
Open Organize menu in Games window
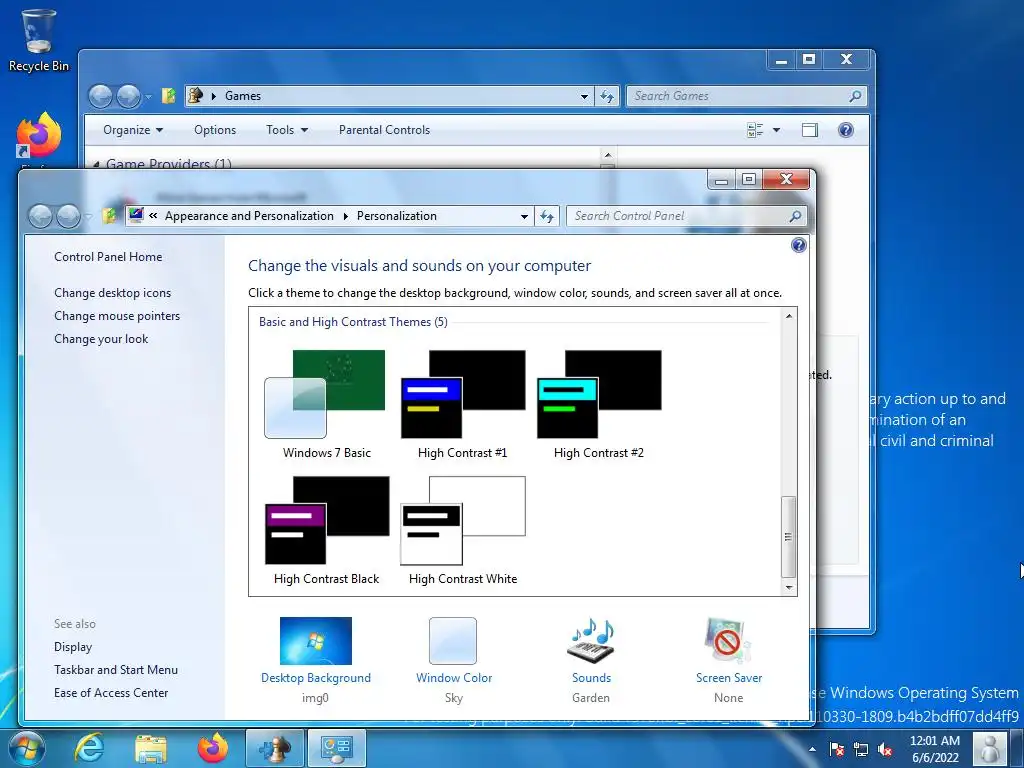(x=133, y=130)
